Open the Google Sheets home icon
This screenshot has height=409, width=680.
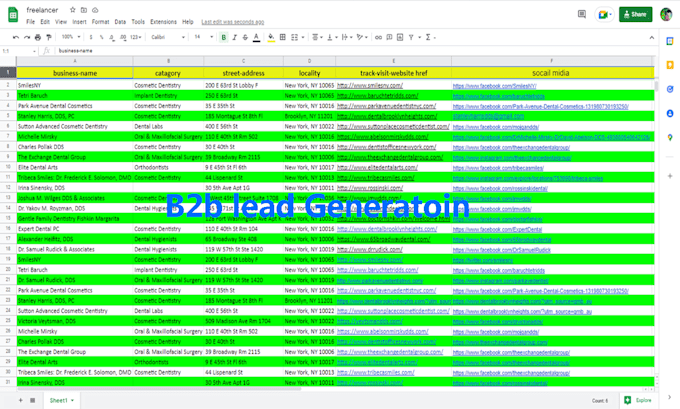(13, 15)
